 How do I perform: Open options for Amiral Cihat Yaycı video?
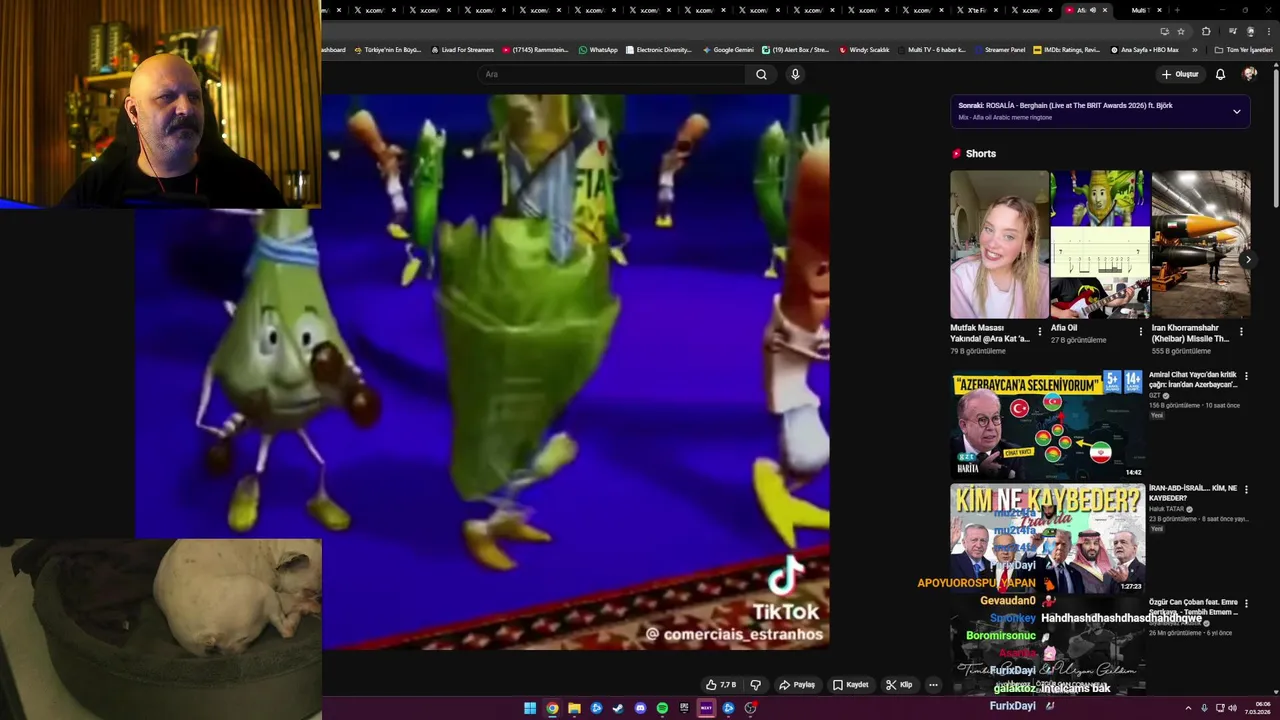1246,376
